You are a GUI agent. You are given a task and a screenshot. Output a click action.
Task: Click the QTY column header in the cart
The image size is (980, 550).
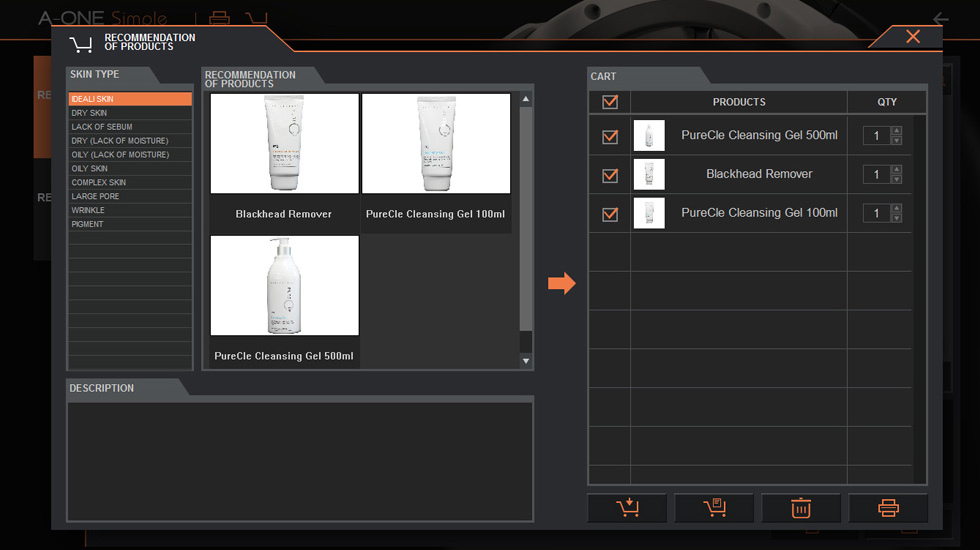point(886,102)
